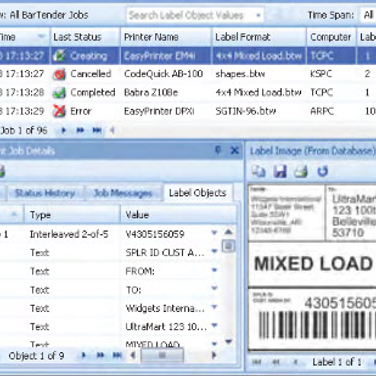Sort jobs by Printer Name column

point(166,37)
